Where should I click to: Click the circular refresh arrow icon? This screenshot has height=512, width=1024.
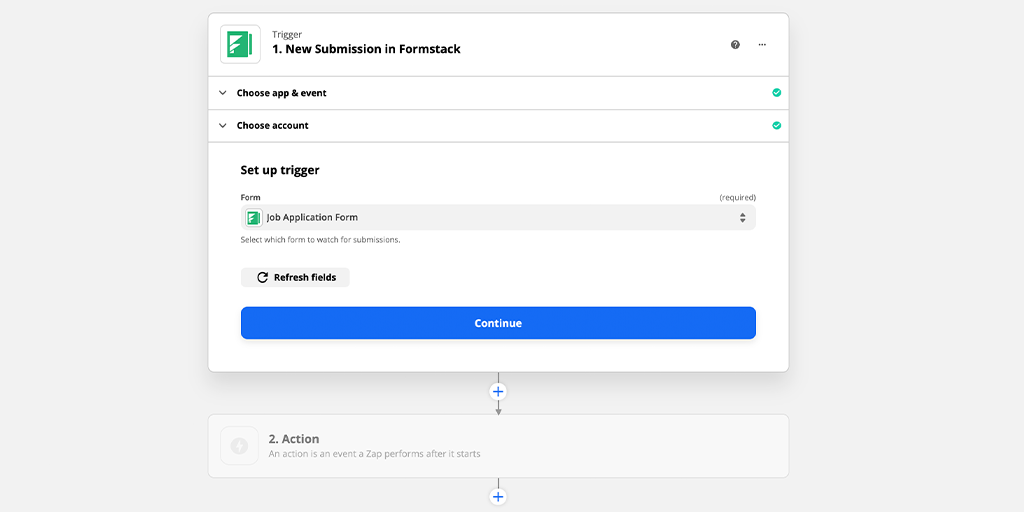tap(263, 277)
